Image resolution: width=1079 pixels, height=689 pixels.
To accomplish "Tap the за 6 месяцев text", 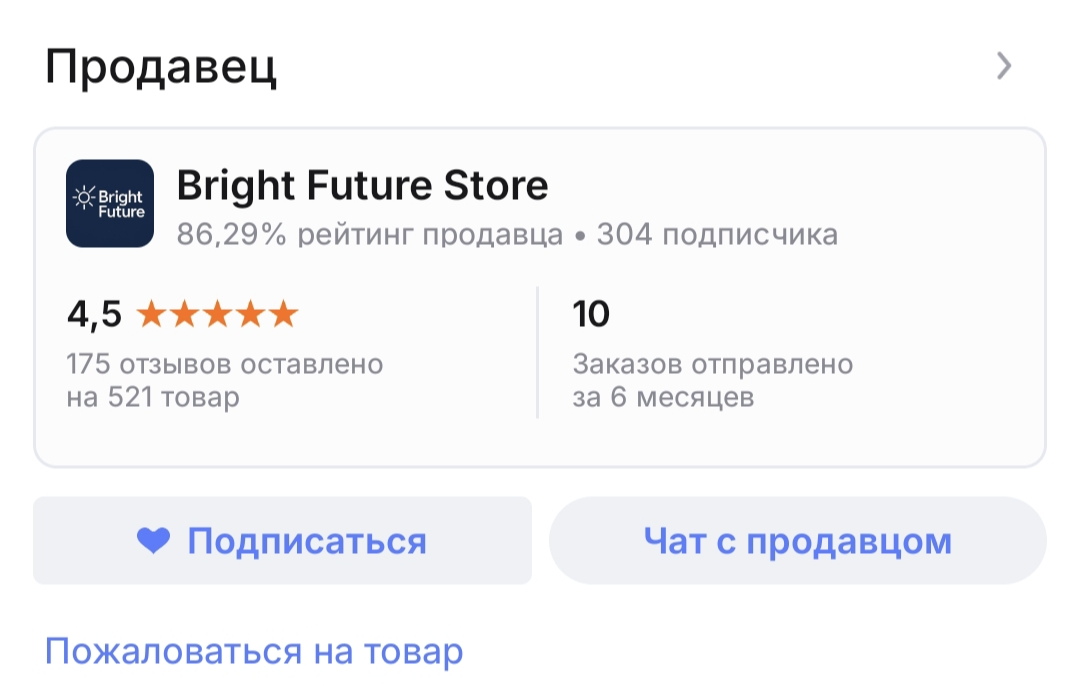I will coord(663,398).
